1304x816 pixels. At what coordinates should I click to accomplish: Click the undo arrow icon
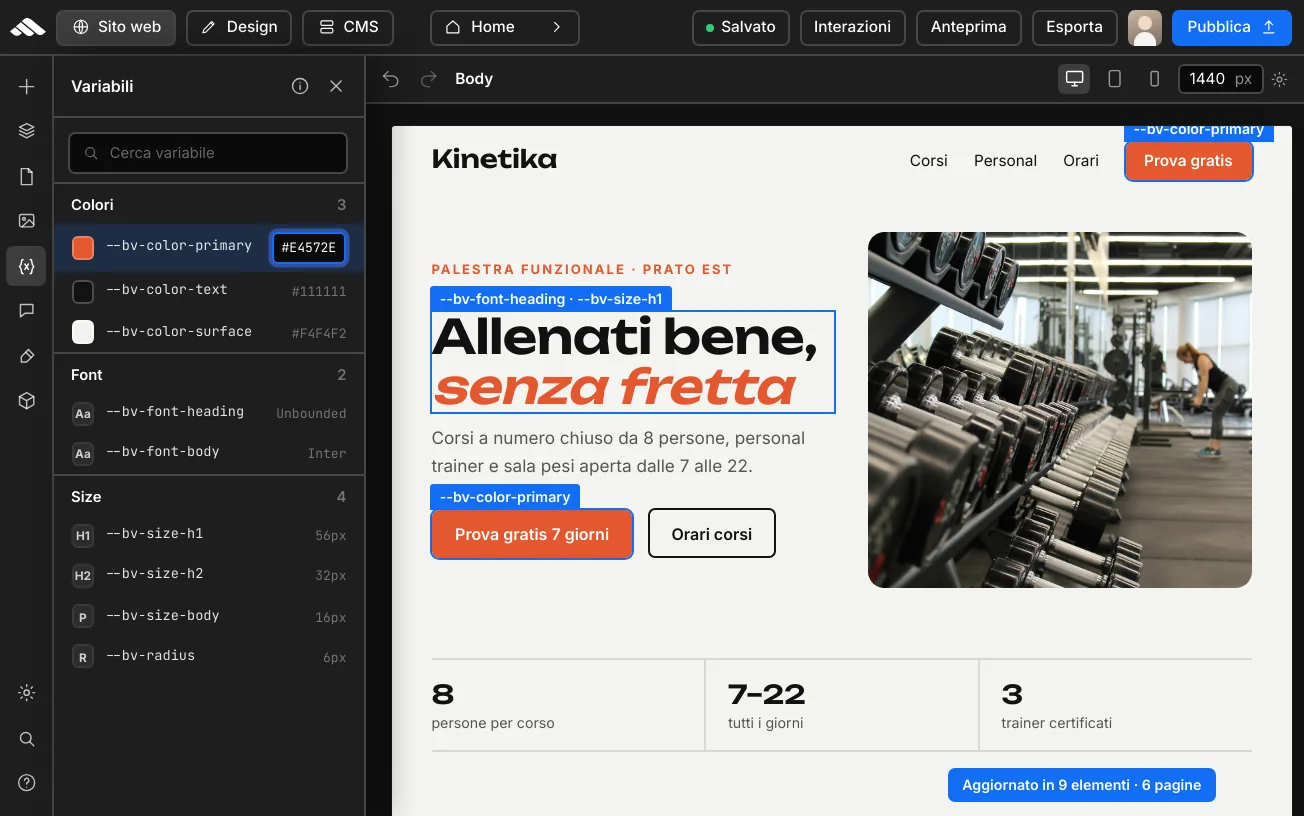pyautogui.click(x=391, y=79)
